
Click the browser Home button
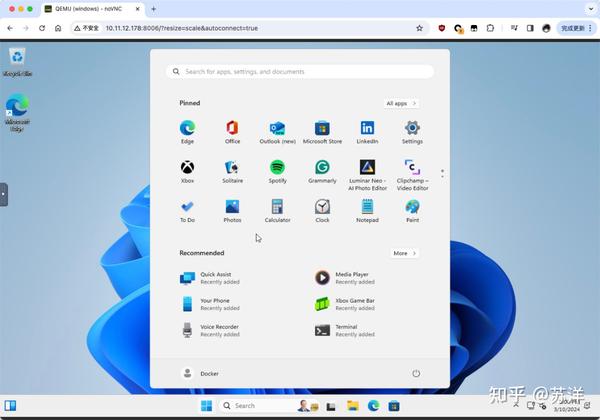58,28
